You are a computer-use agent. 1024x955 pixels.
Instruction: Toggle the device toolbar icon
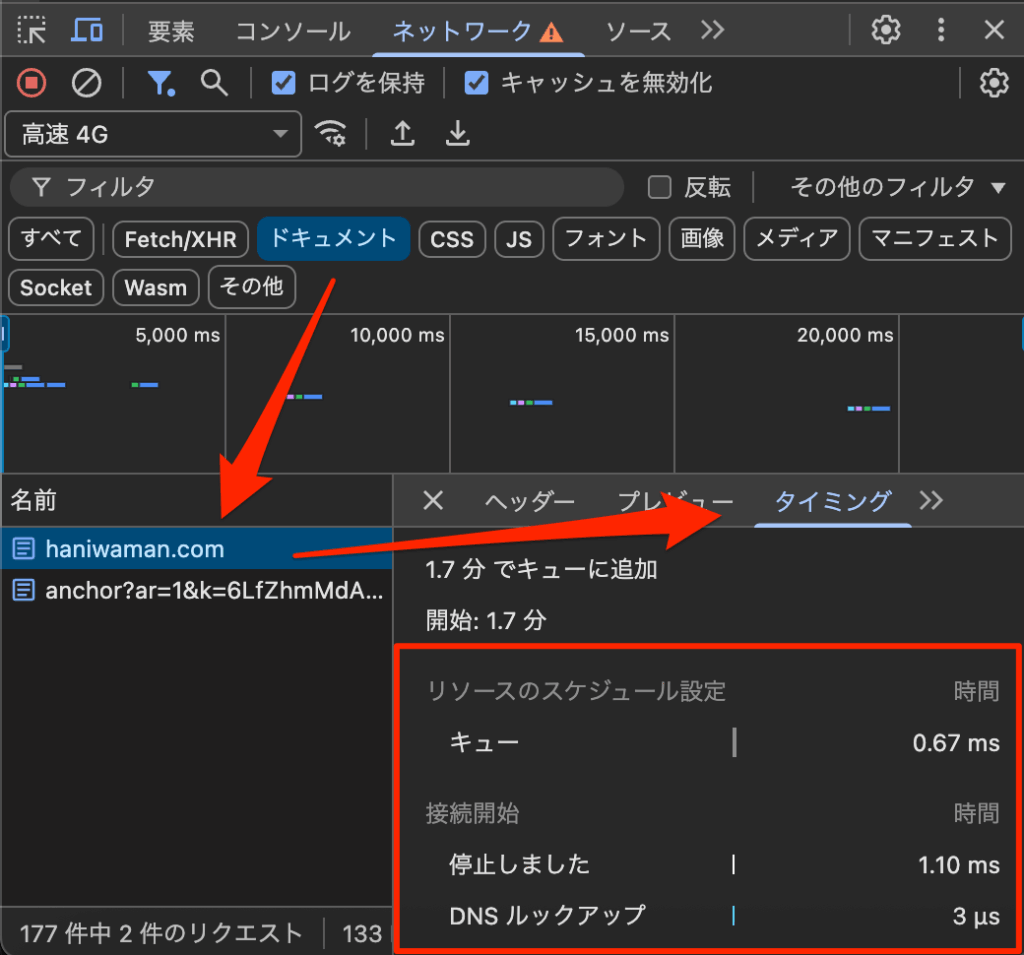point(87,31)
